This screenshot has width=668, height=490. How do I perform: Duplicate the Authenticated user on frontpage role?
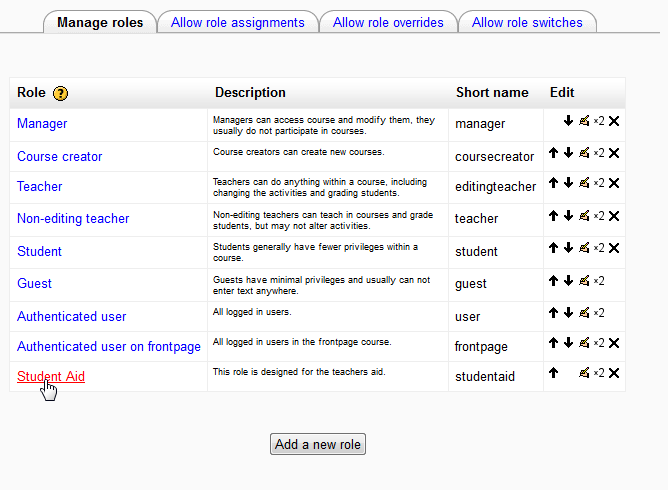click(599, 343)
